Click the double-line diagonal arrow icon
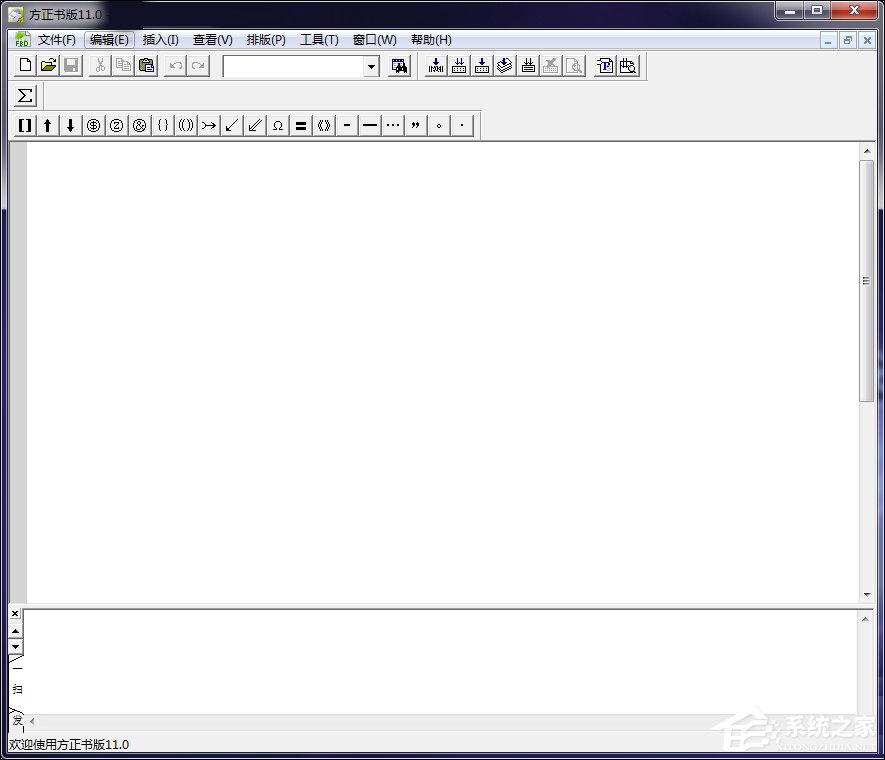Image resolution: width=885 pixels, height=760 pixels. coord(255,125)
